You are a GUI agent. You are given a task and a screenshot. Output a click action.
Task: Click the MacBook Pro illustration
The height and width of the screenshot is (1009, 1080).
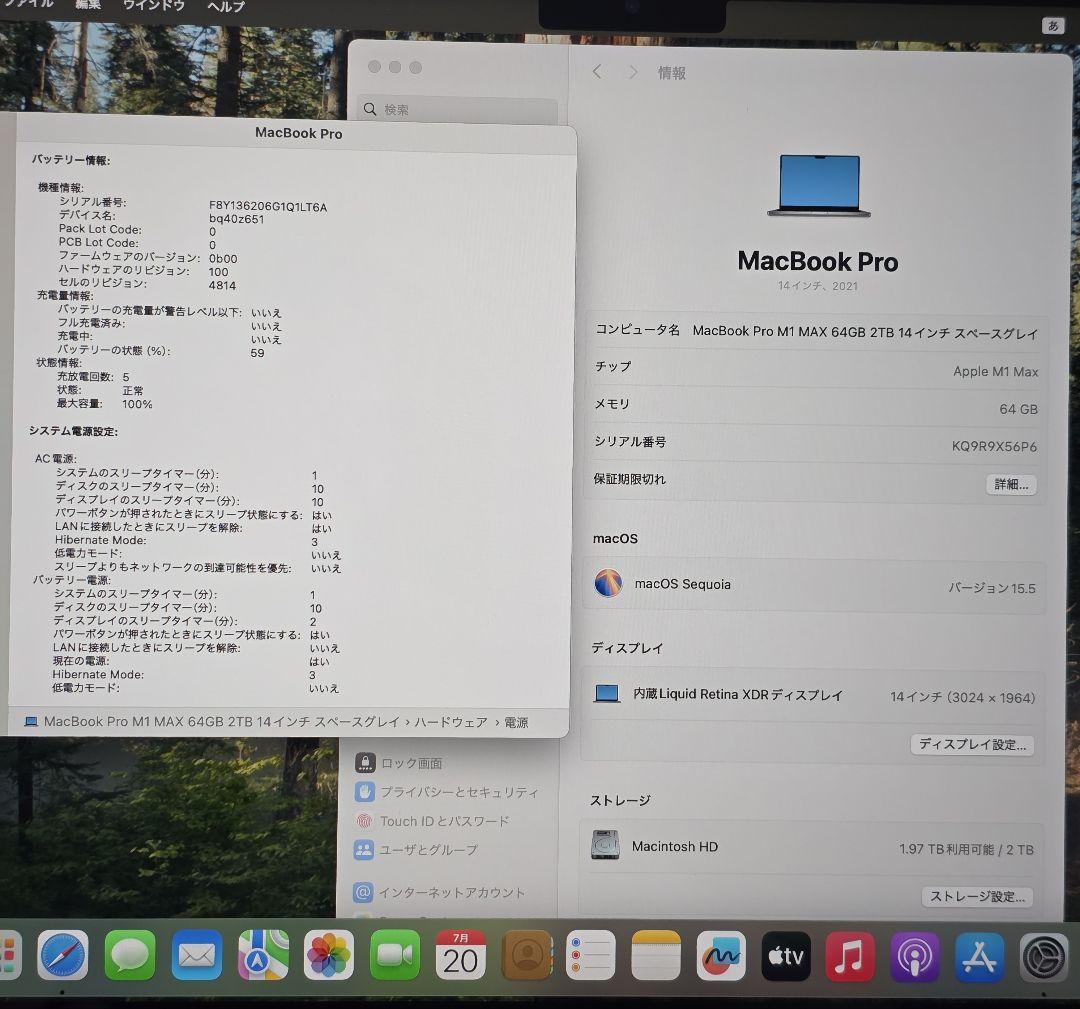819,187
